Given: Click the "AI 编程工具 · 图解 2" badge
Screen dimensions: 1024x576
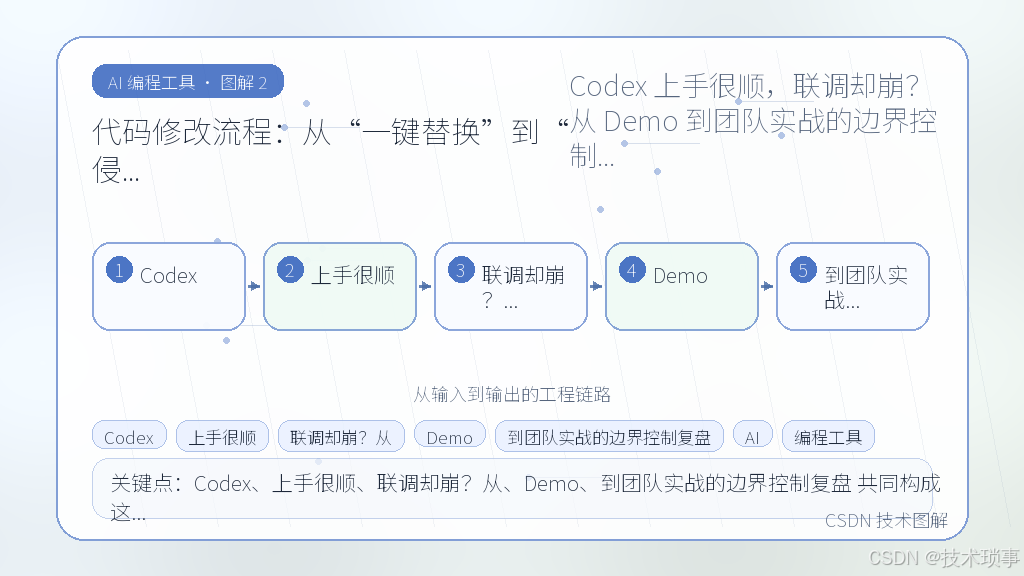Looking at the screenshot, I should (x=187, y=82).
